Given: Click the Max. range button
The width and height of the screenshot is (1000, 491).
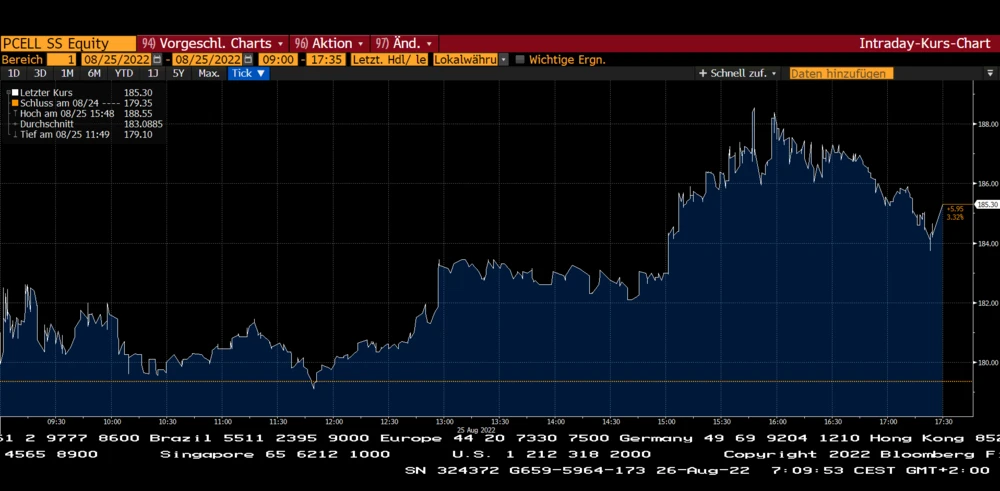Looking at the screenshot, I should point(209,73).
